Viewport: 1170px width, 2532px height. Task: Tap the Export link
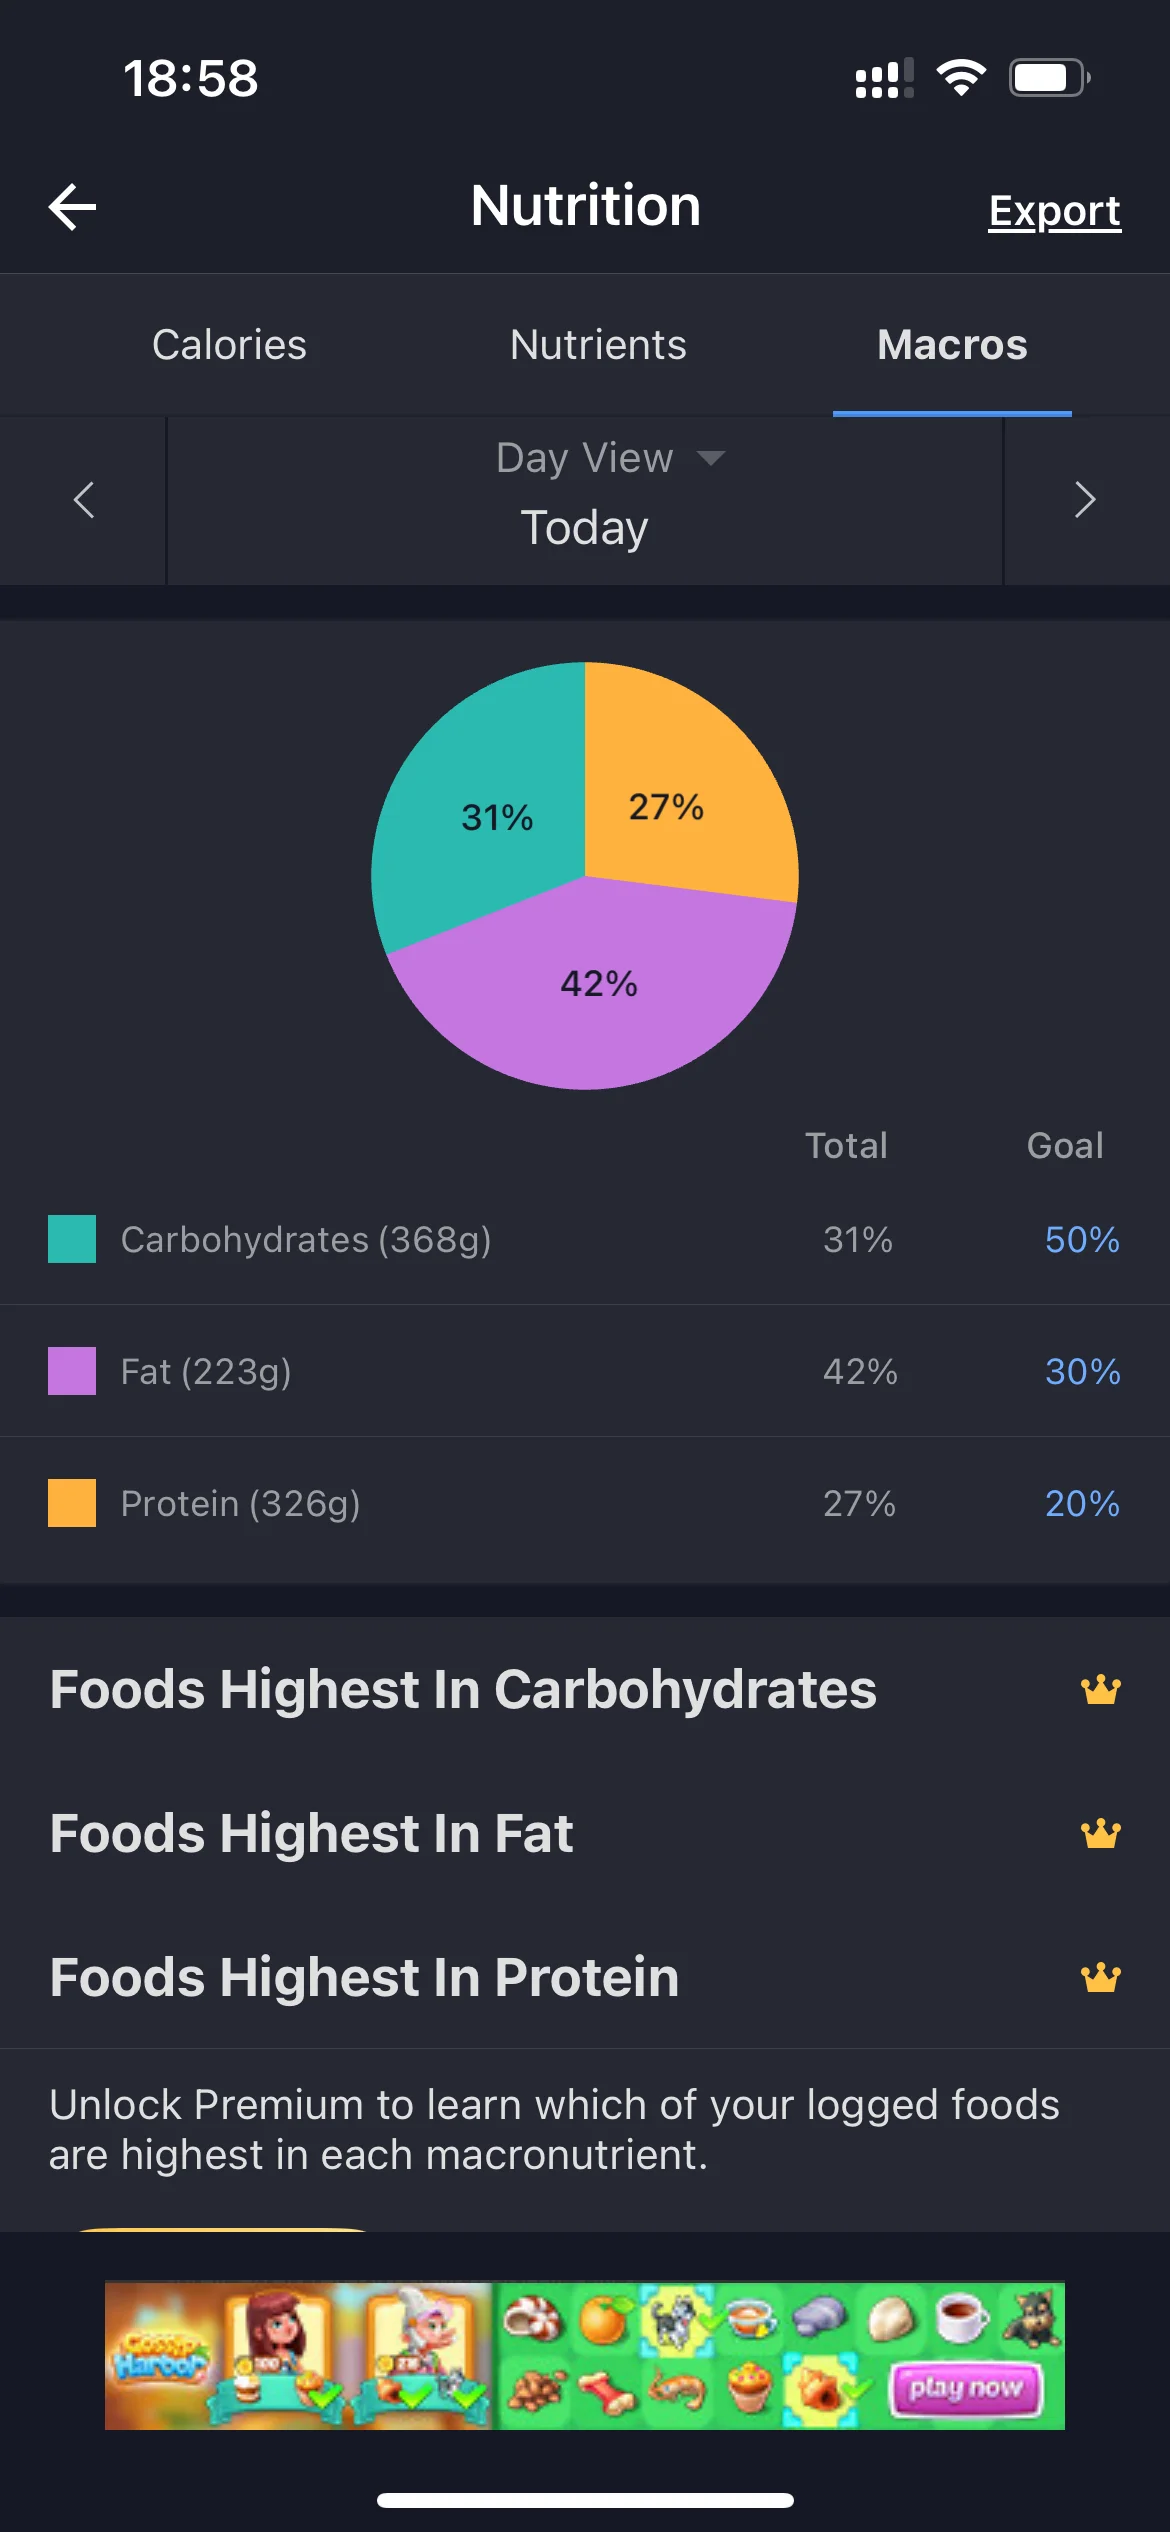tap(1055, 211)
